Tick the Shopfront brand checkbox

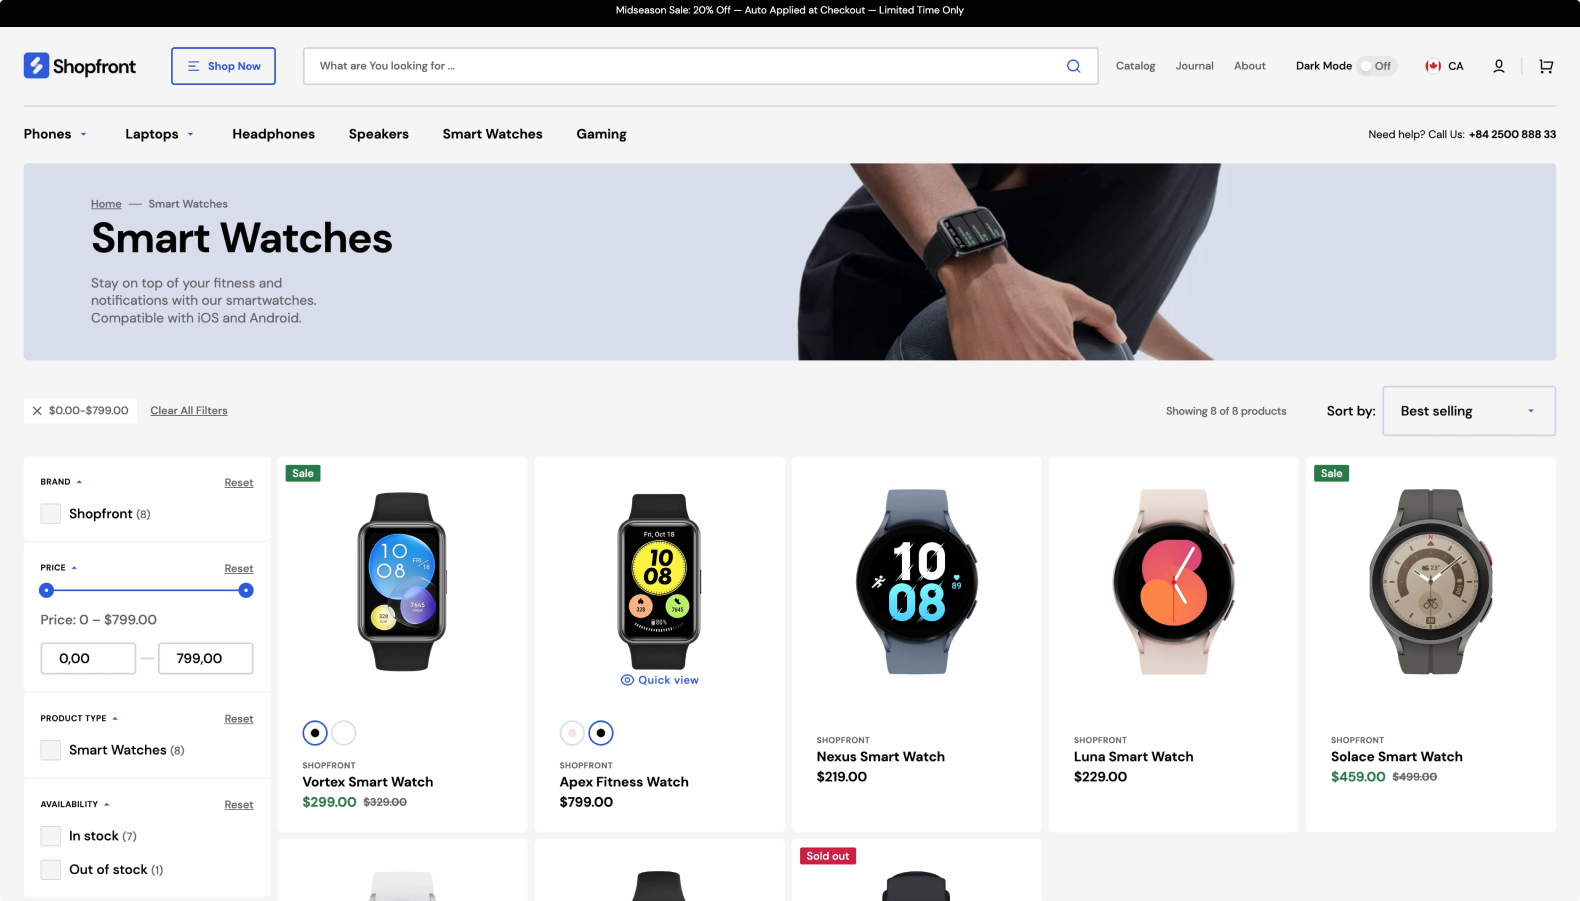coord(51,514)
